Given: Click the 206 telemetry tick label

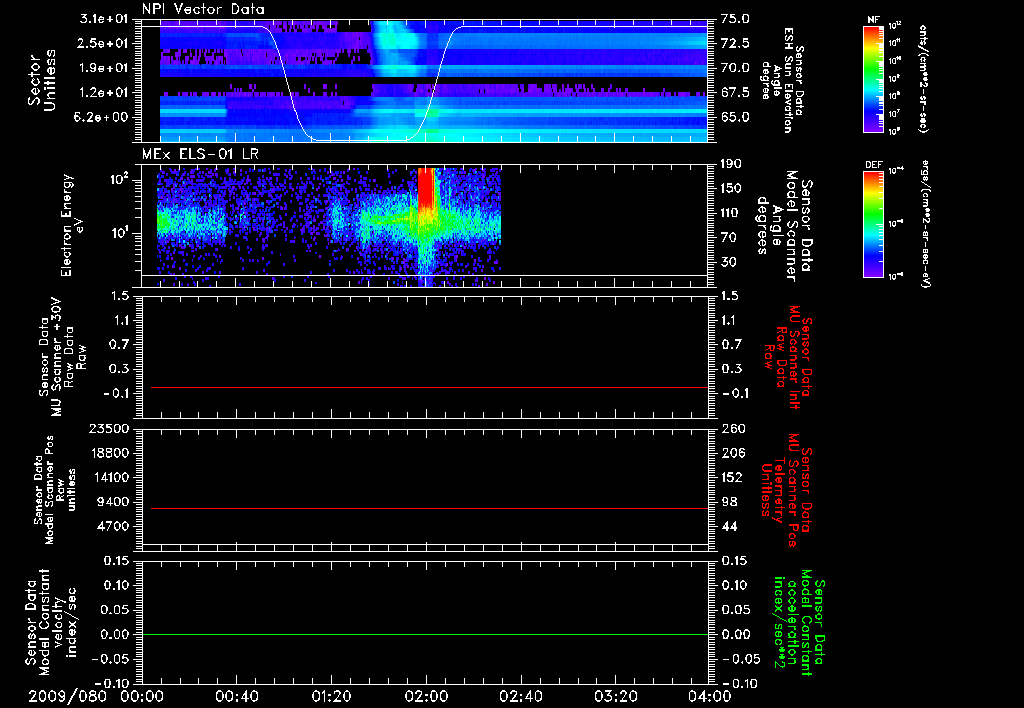Looking at the screenshot, I should 732,453.
